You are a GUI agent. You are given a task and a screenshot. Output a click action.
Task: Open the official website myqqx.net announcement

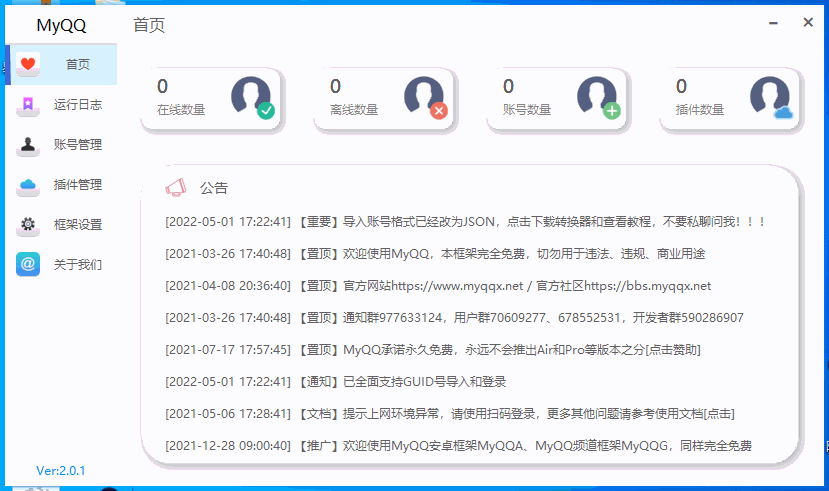coord(438,286)
